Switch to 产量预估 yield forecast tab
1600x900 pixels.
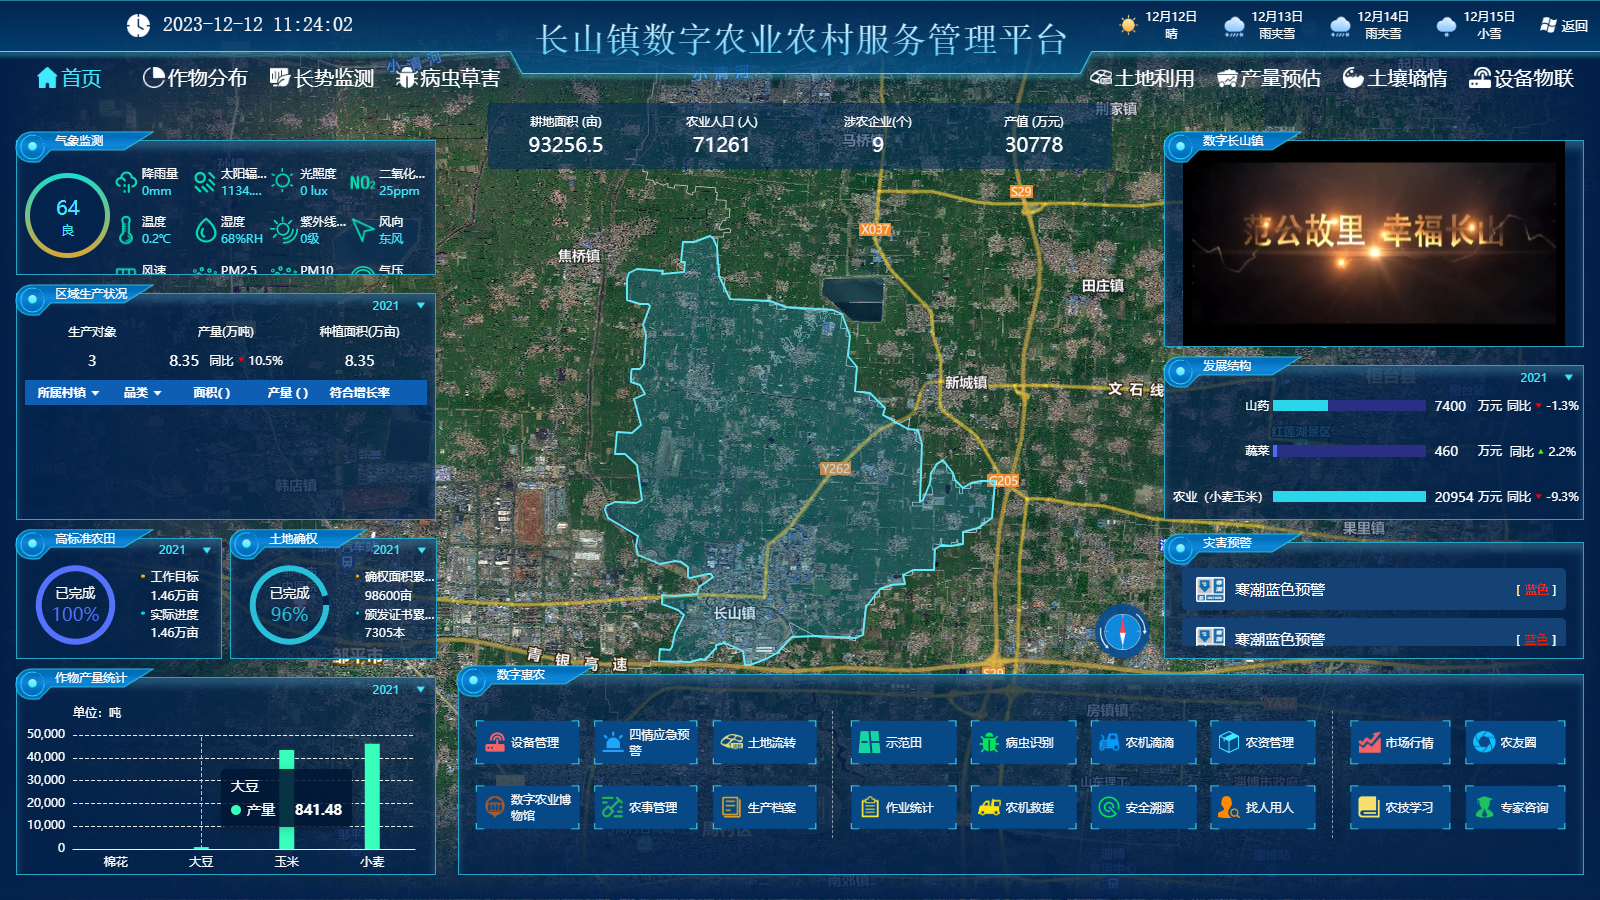(x=1269, y=78)
